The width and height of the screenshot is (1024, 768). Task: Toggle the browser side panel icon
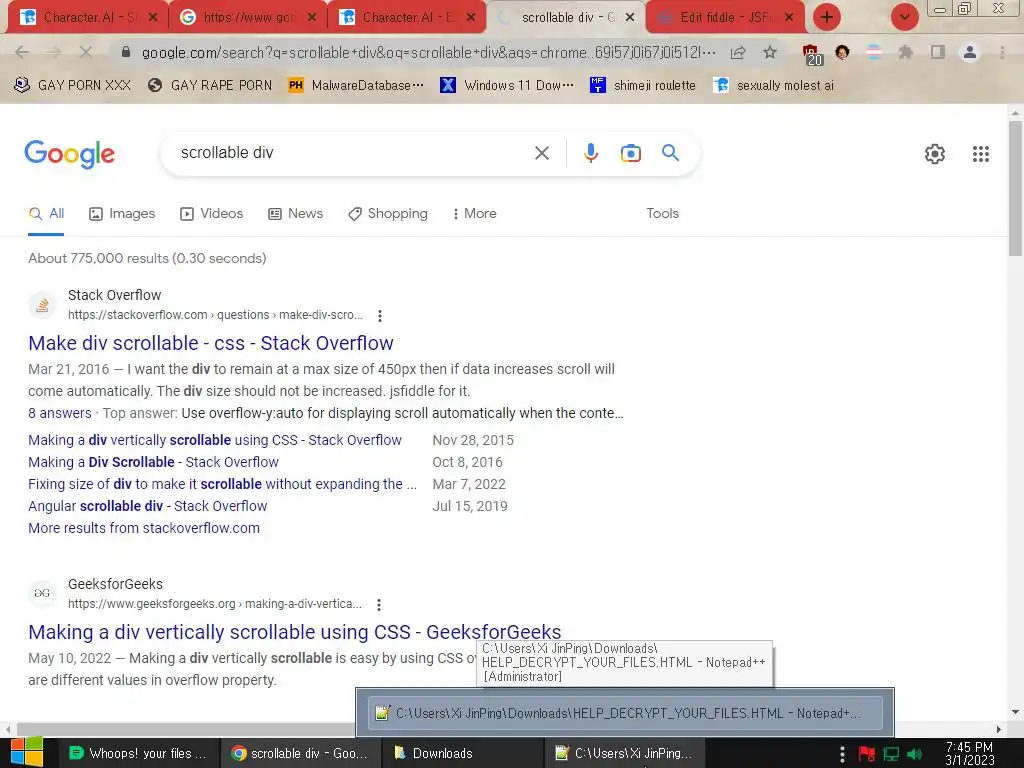pyautogui.click(x=938, y=52)
